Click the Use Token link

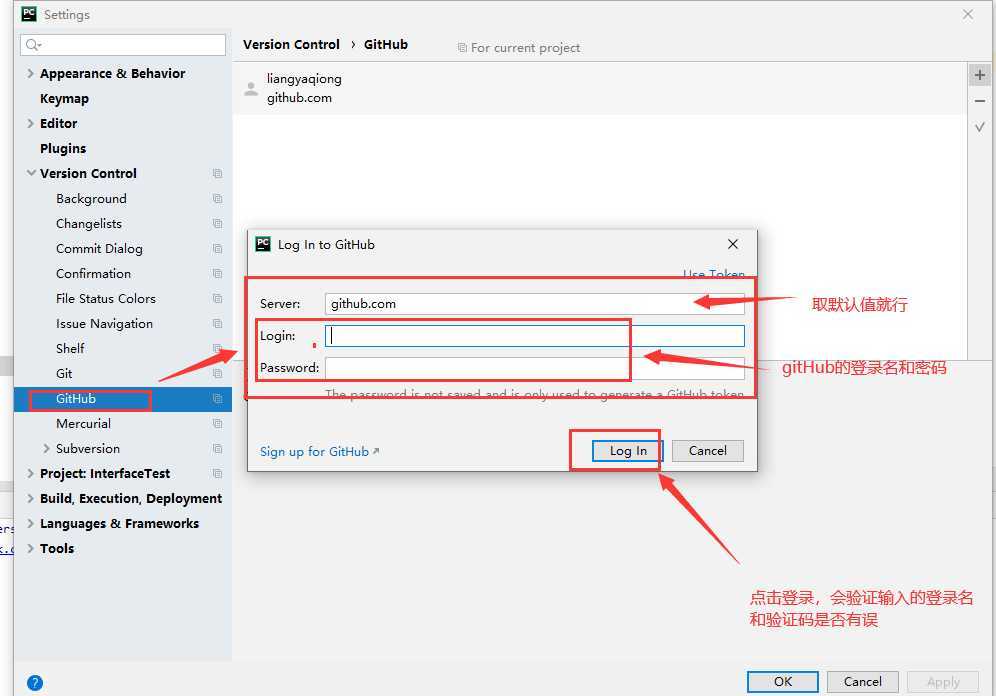[713, 274]
